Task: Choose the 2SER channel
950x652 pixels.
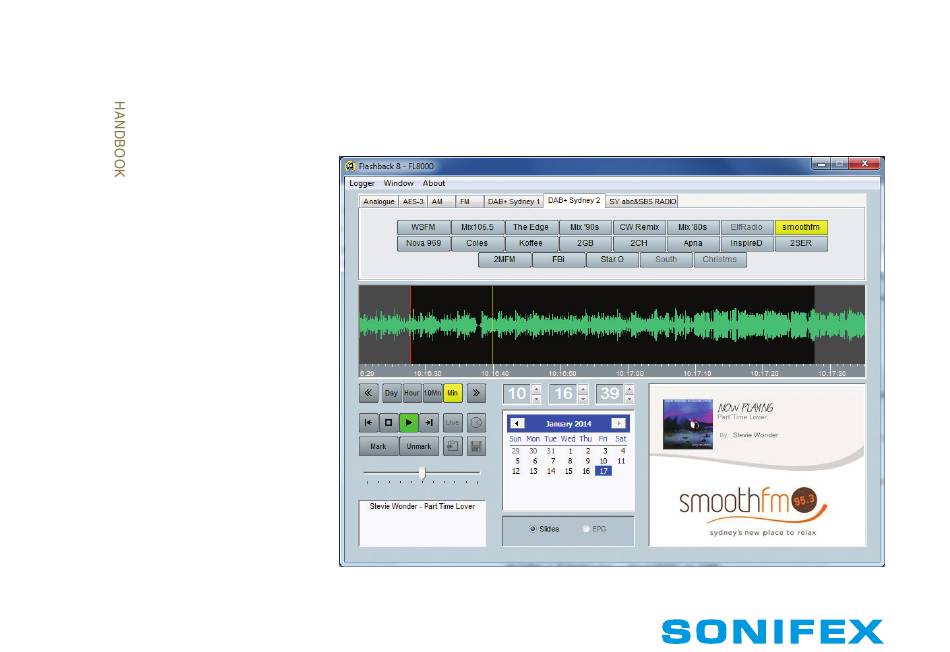Action: [x=800, y=243]
